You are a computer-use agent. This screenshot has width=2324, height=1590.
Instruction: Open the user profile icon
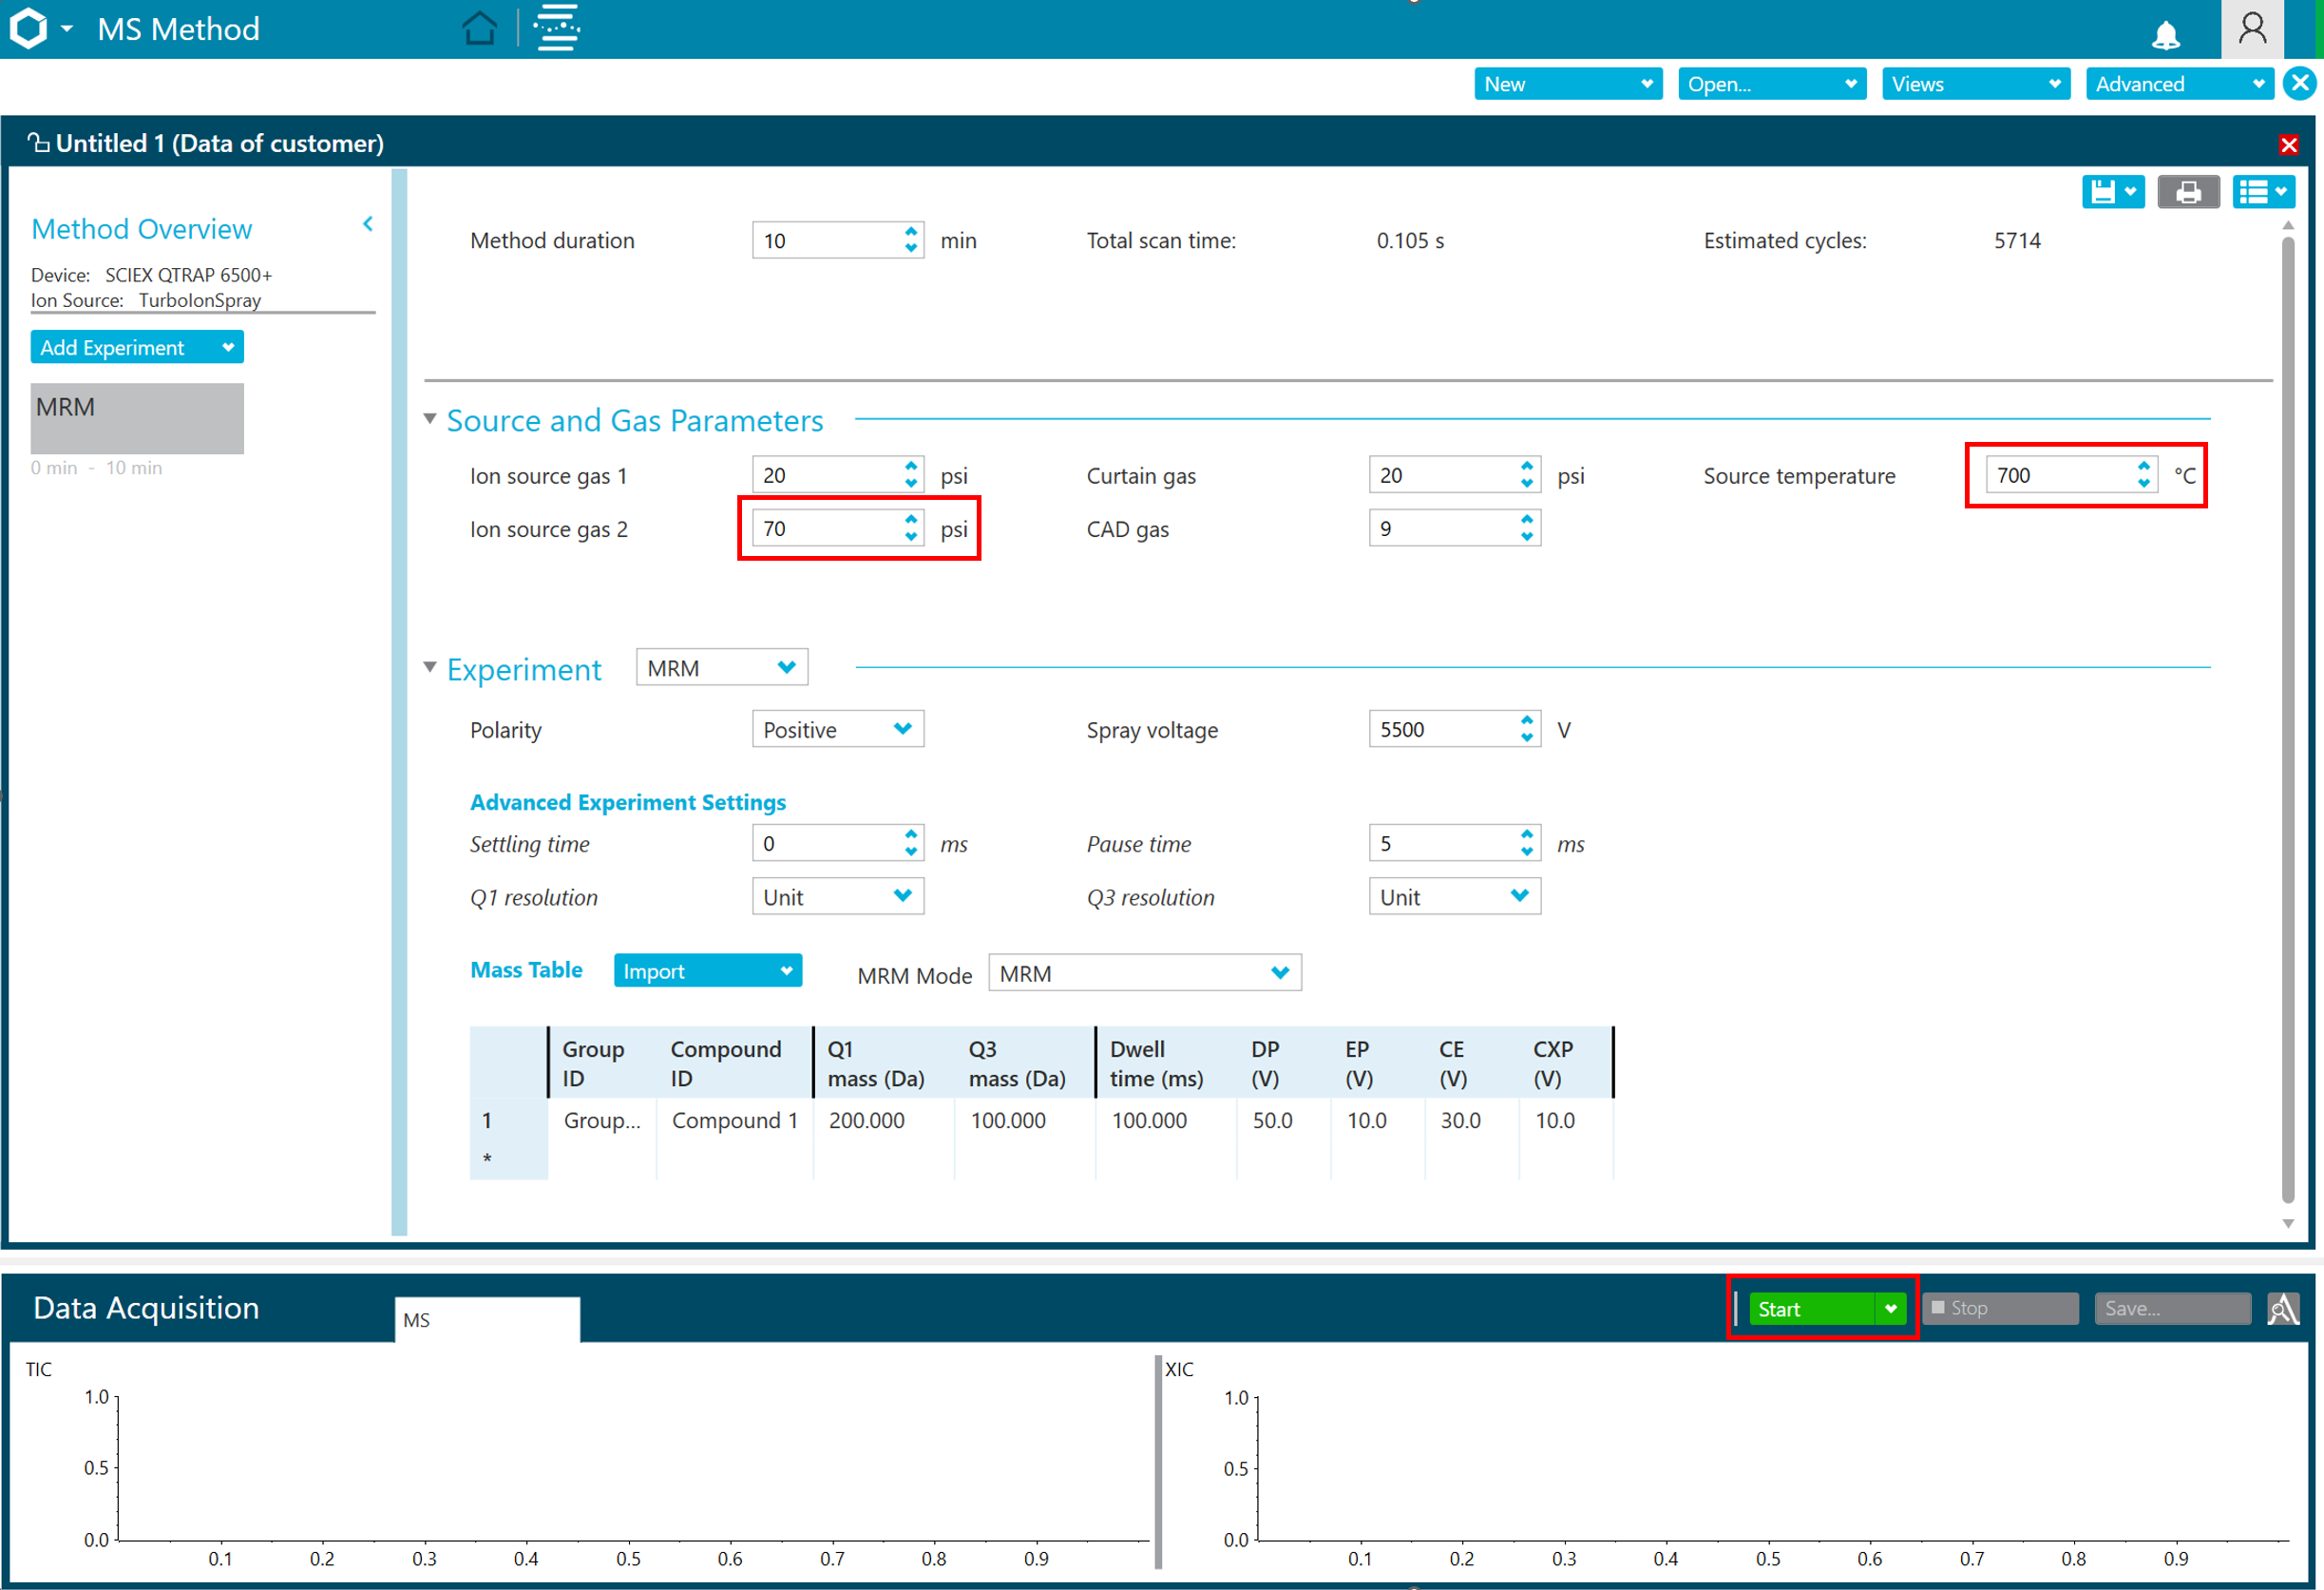pyautogui.click(x=2252, y=28)
